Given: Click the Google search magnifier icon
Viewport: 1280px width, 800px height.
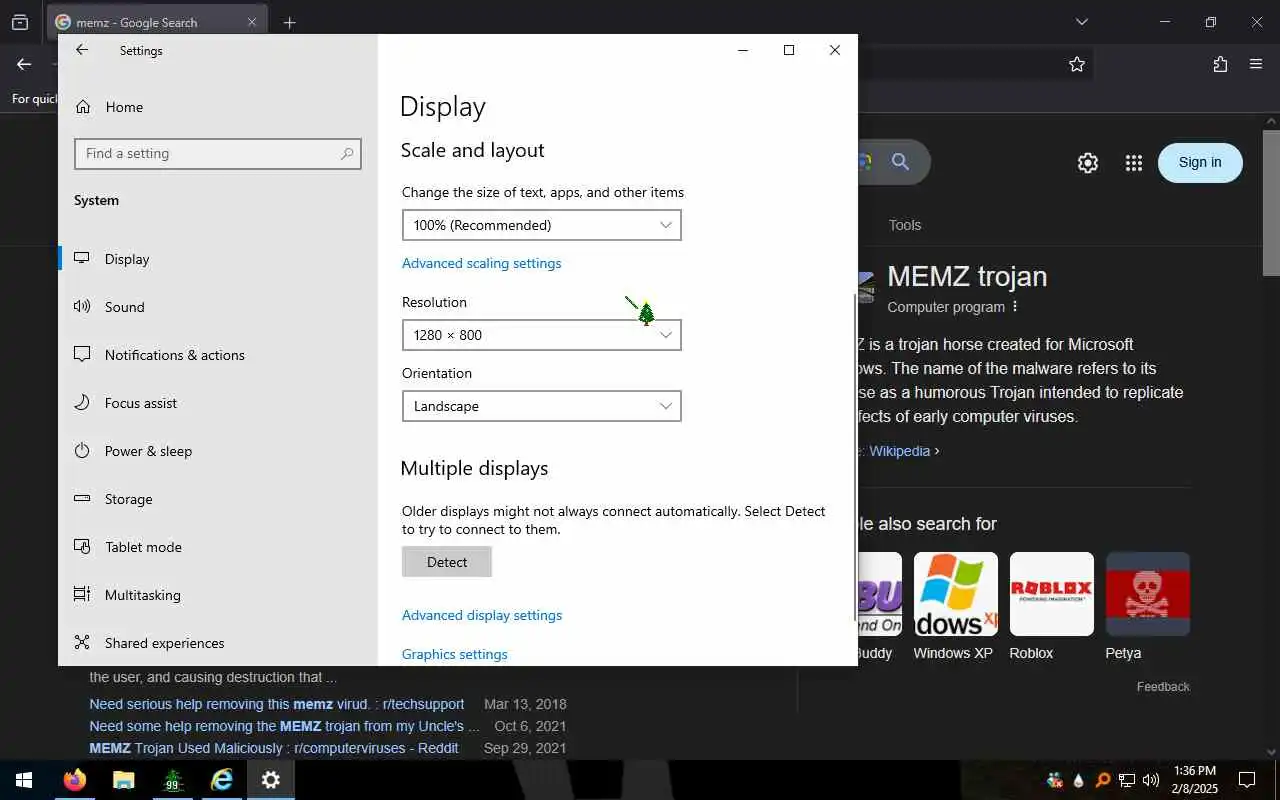Looking at the screenshot, I should click(x=900, y=162).
